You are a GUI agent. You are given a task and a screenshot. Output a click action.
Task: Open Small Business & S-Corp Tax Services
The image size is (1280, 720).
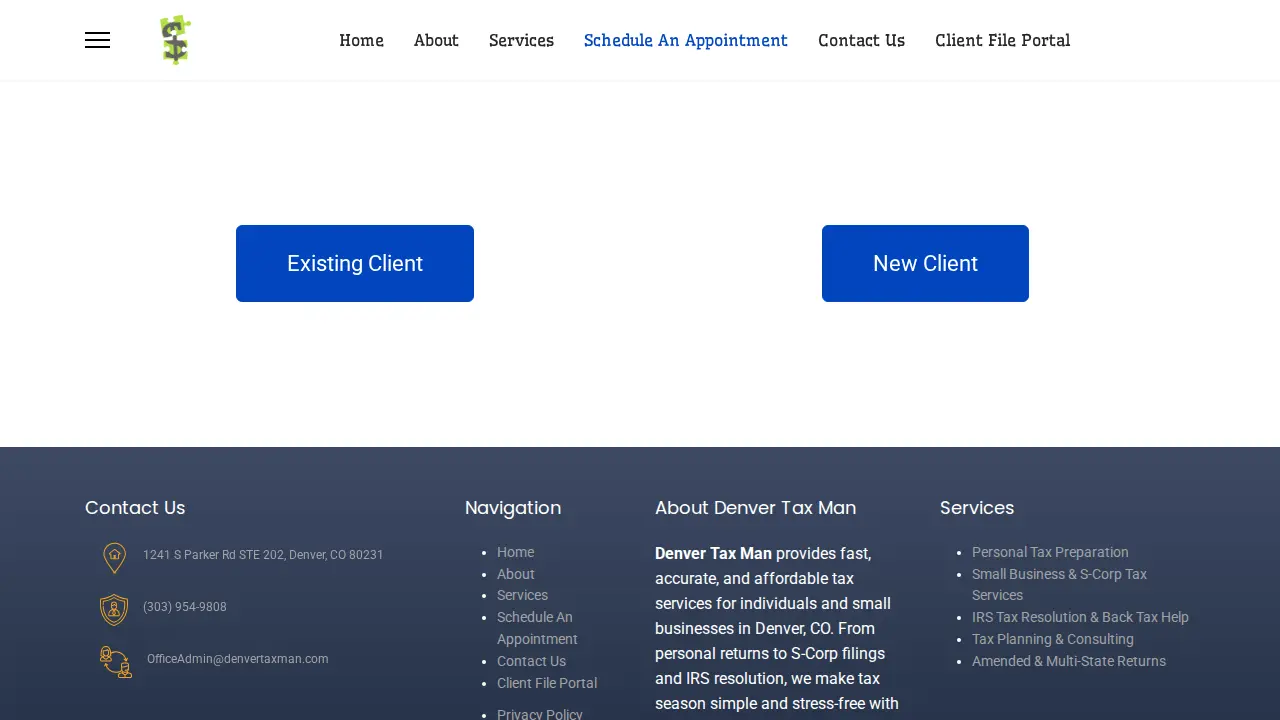point(1059,584)
